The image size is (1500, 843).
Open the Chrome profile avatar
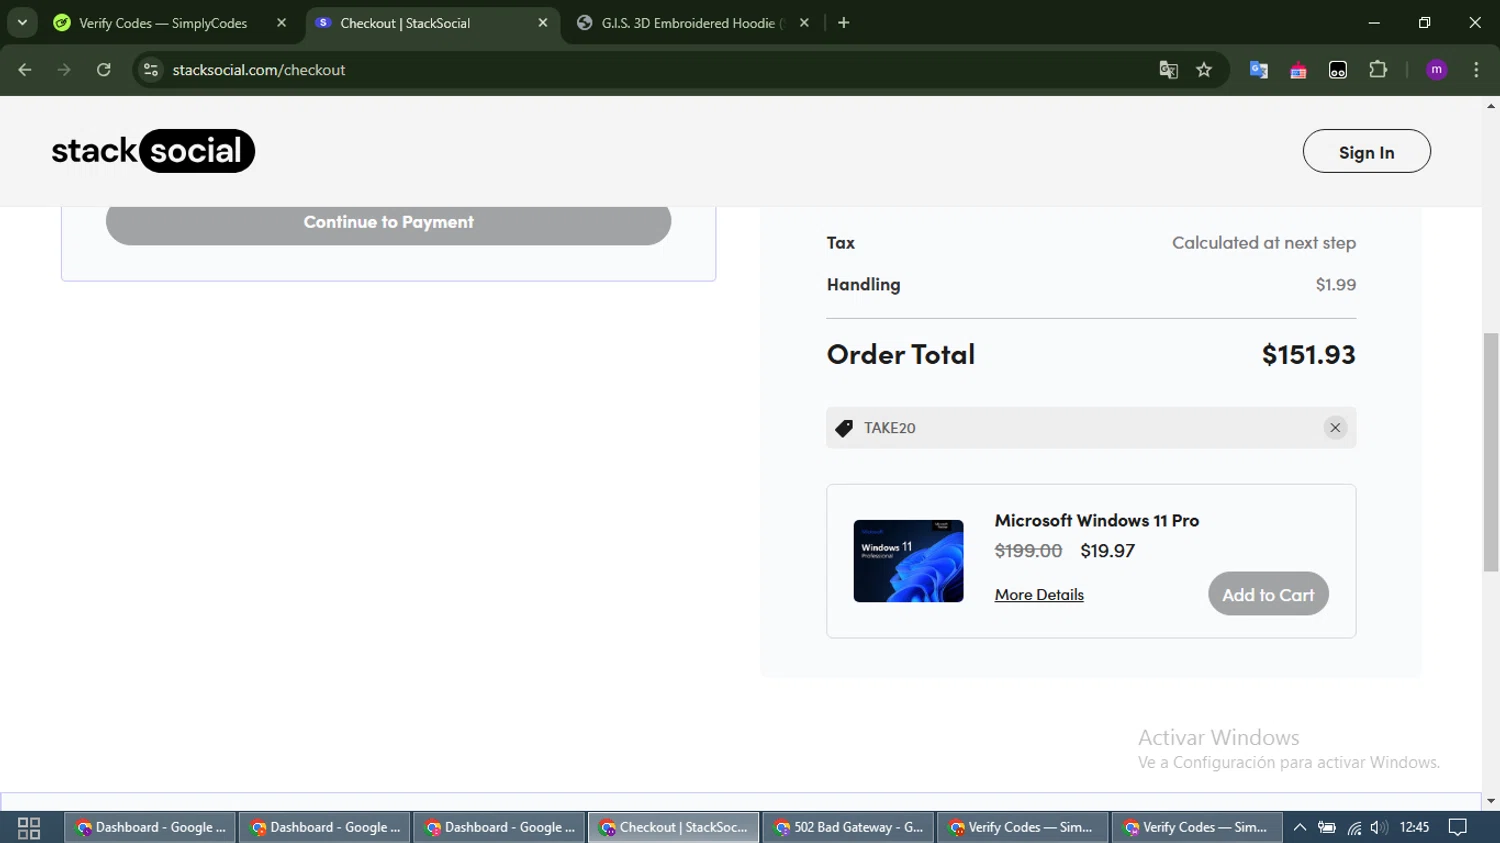(x=1437, y=70)
